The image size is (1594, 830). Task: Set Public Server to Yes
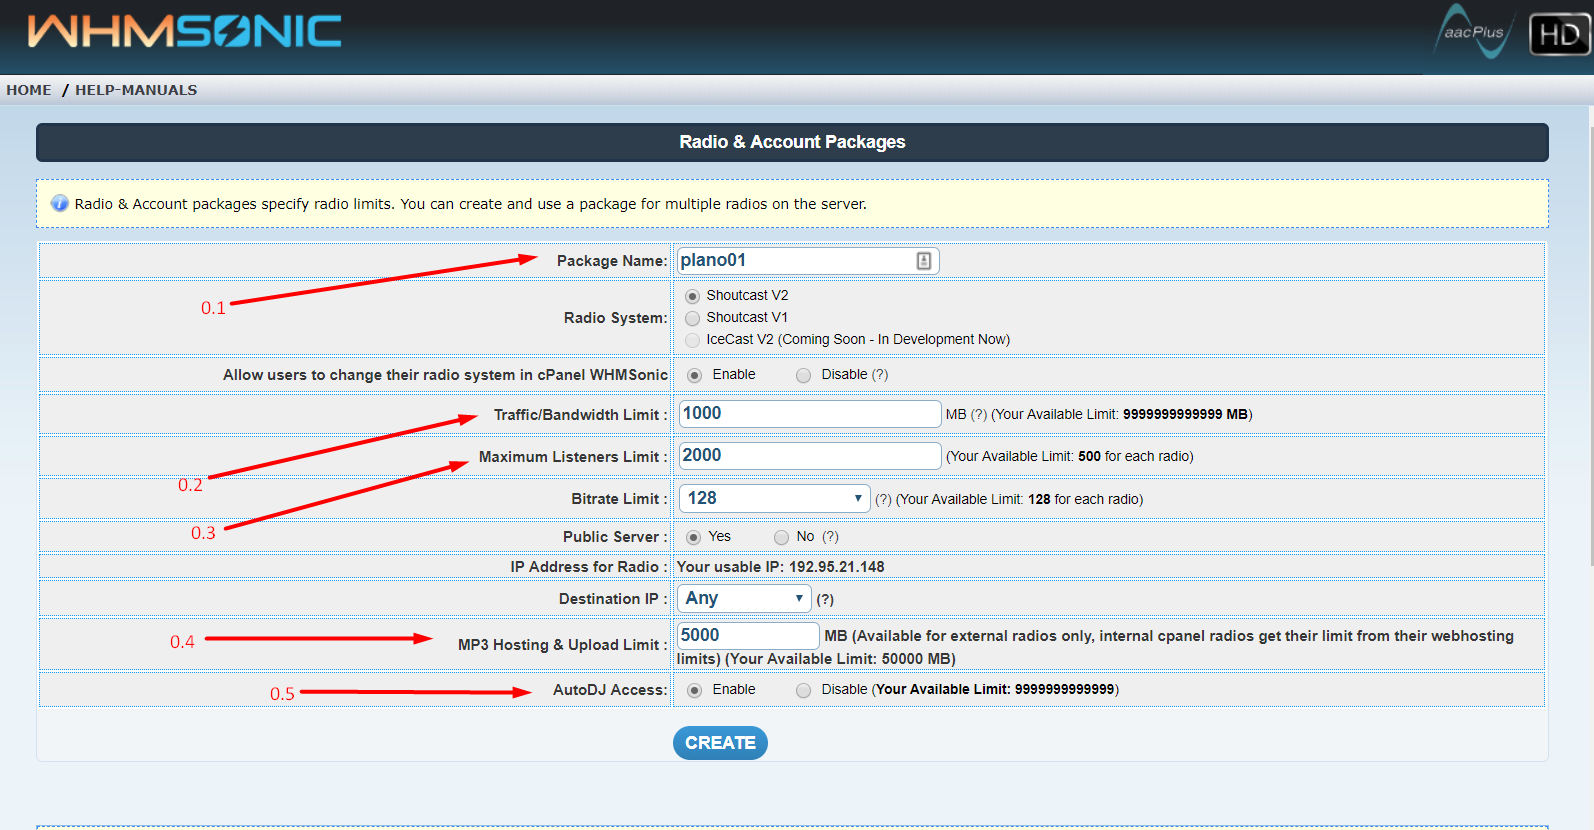tap(693, 537)
